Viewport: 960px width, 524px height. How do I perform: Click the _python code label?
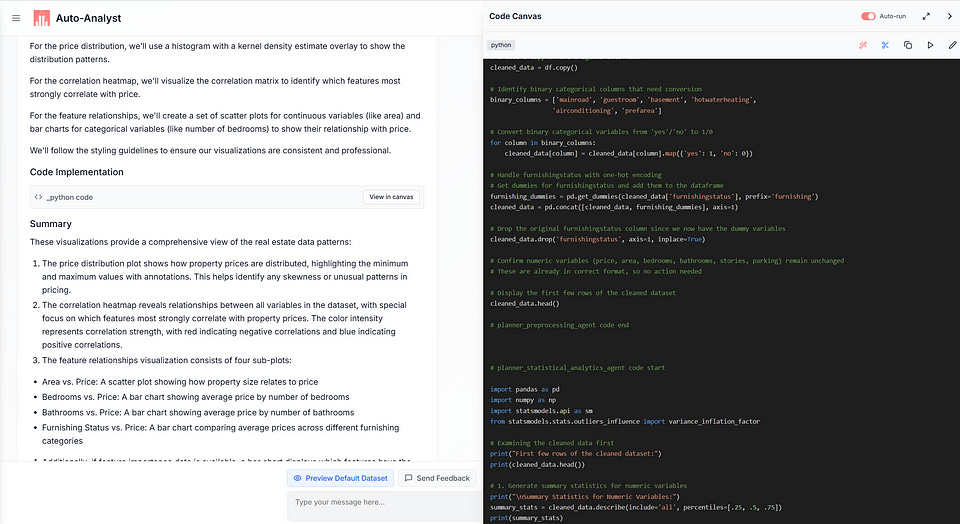70,197
